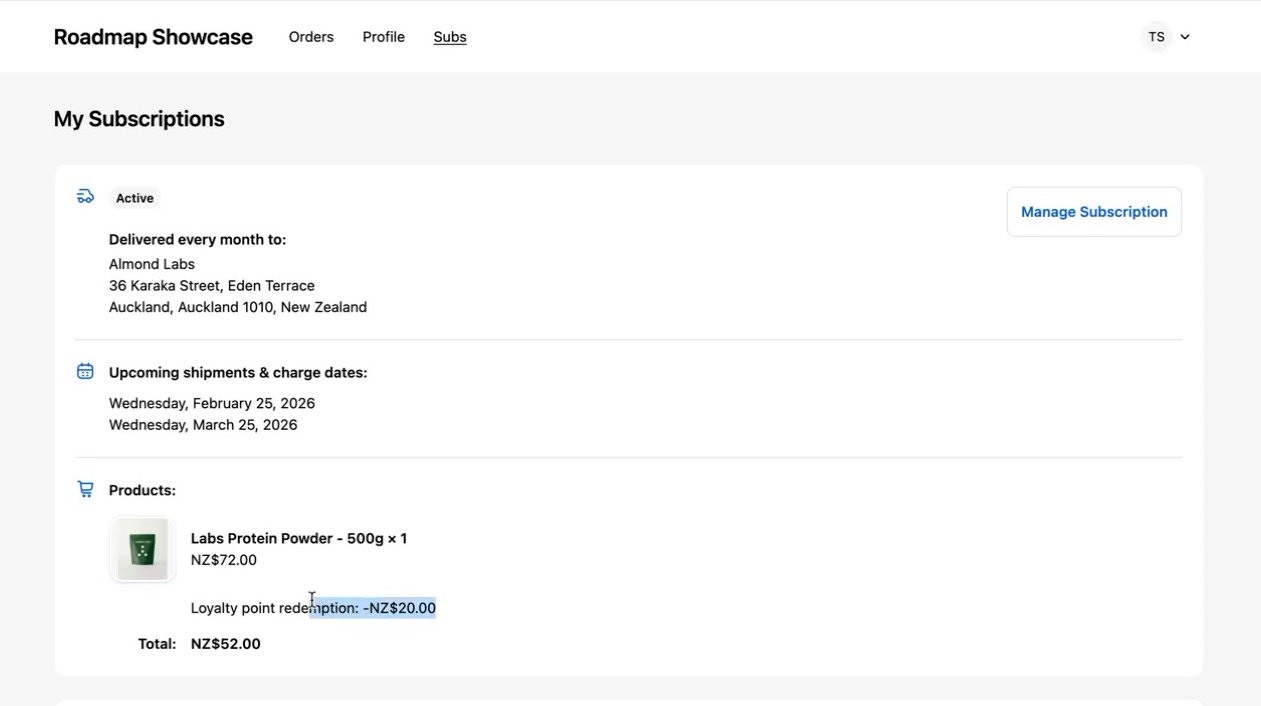Click the My Subscriptions heading
Screen dimensions: 1261x706
139,119
